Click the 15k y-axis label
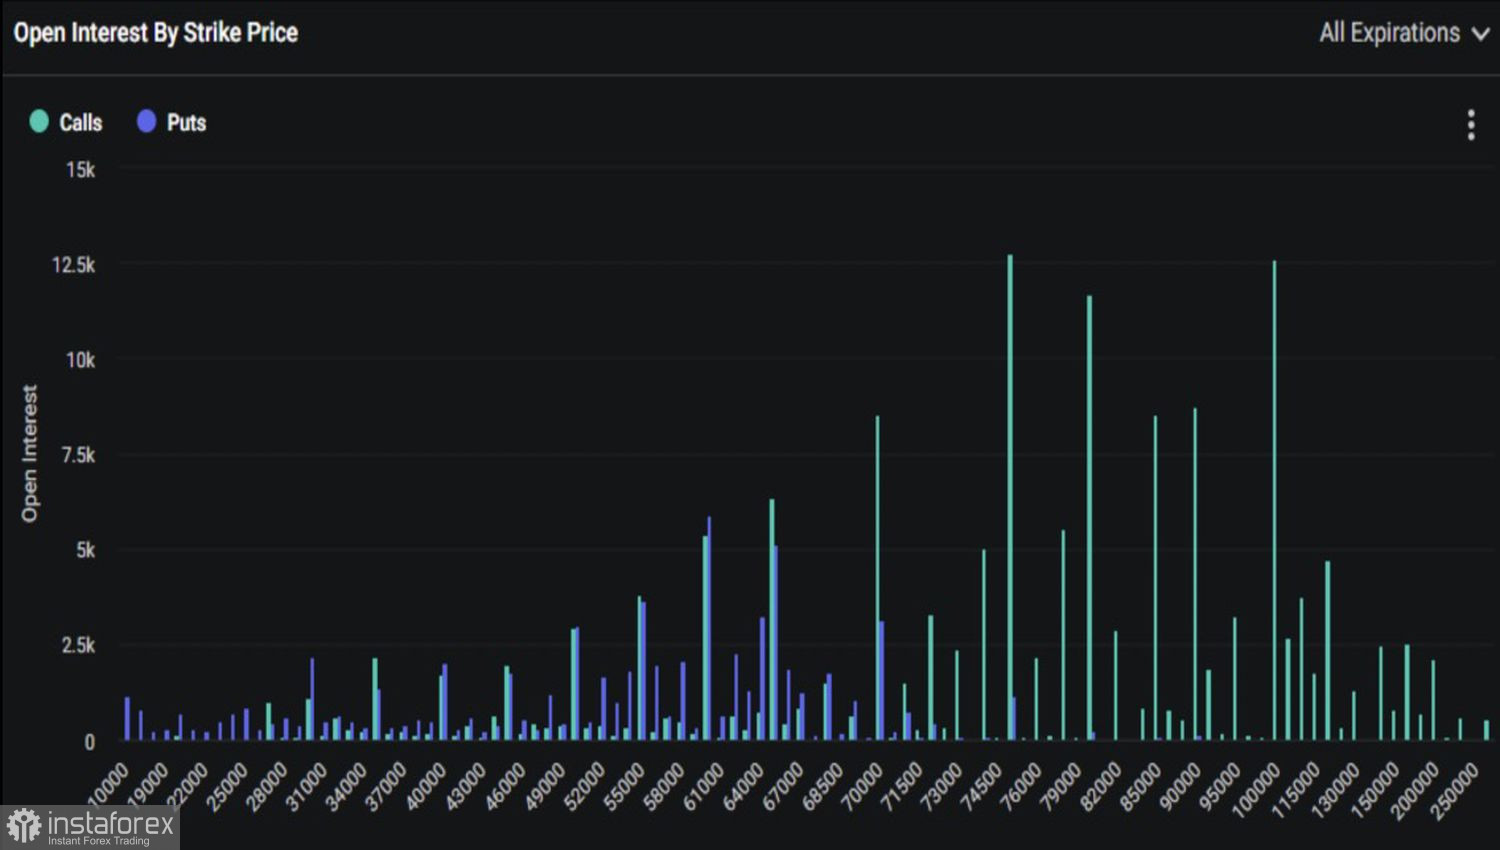The image size is (1500, 850). (80, 170)
